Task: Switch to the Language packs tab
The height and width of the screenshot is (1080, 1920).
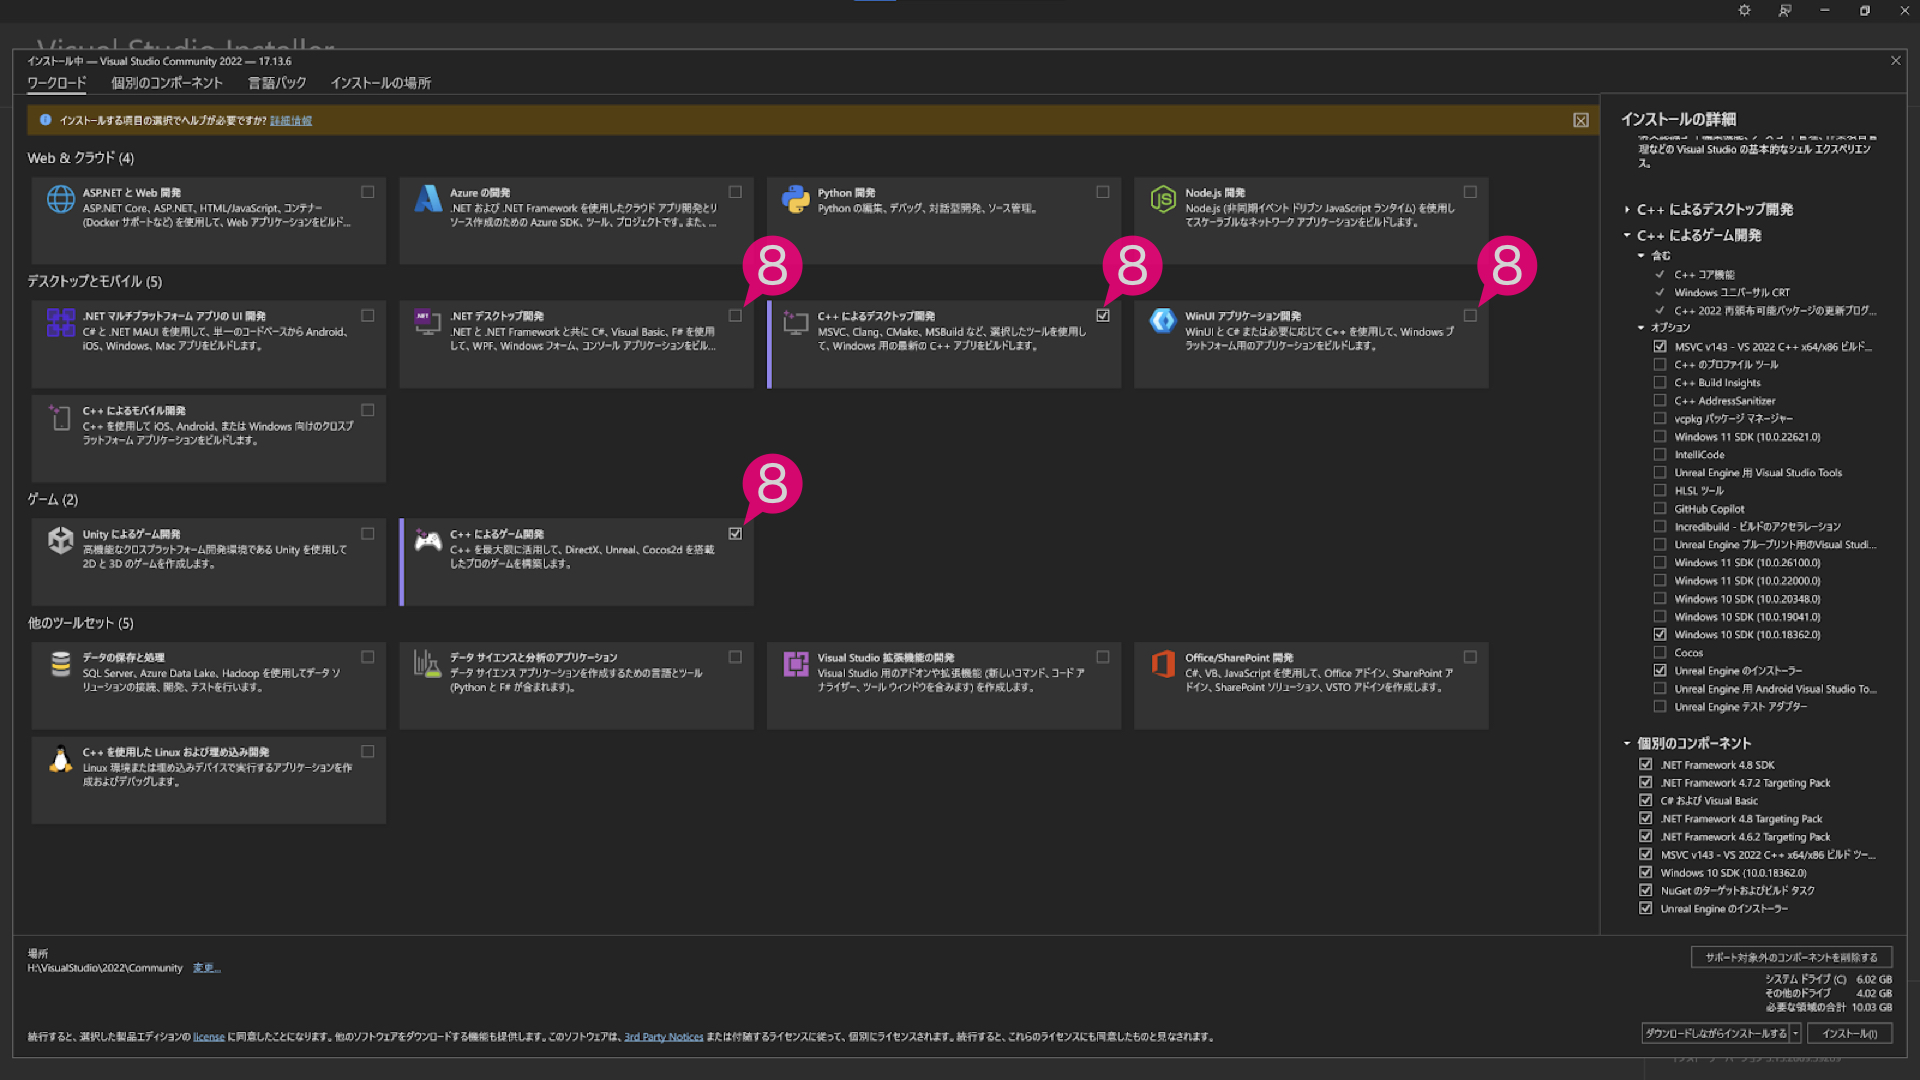Action: point(277,83)
